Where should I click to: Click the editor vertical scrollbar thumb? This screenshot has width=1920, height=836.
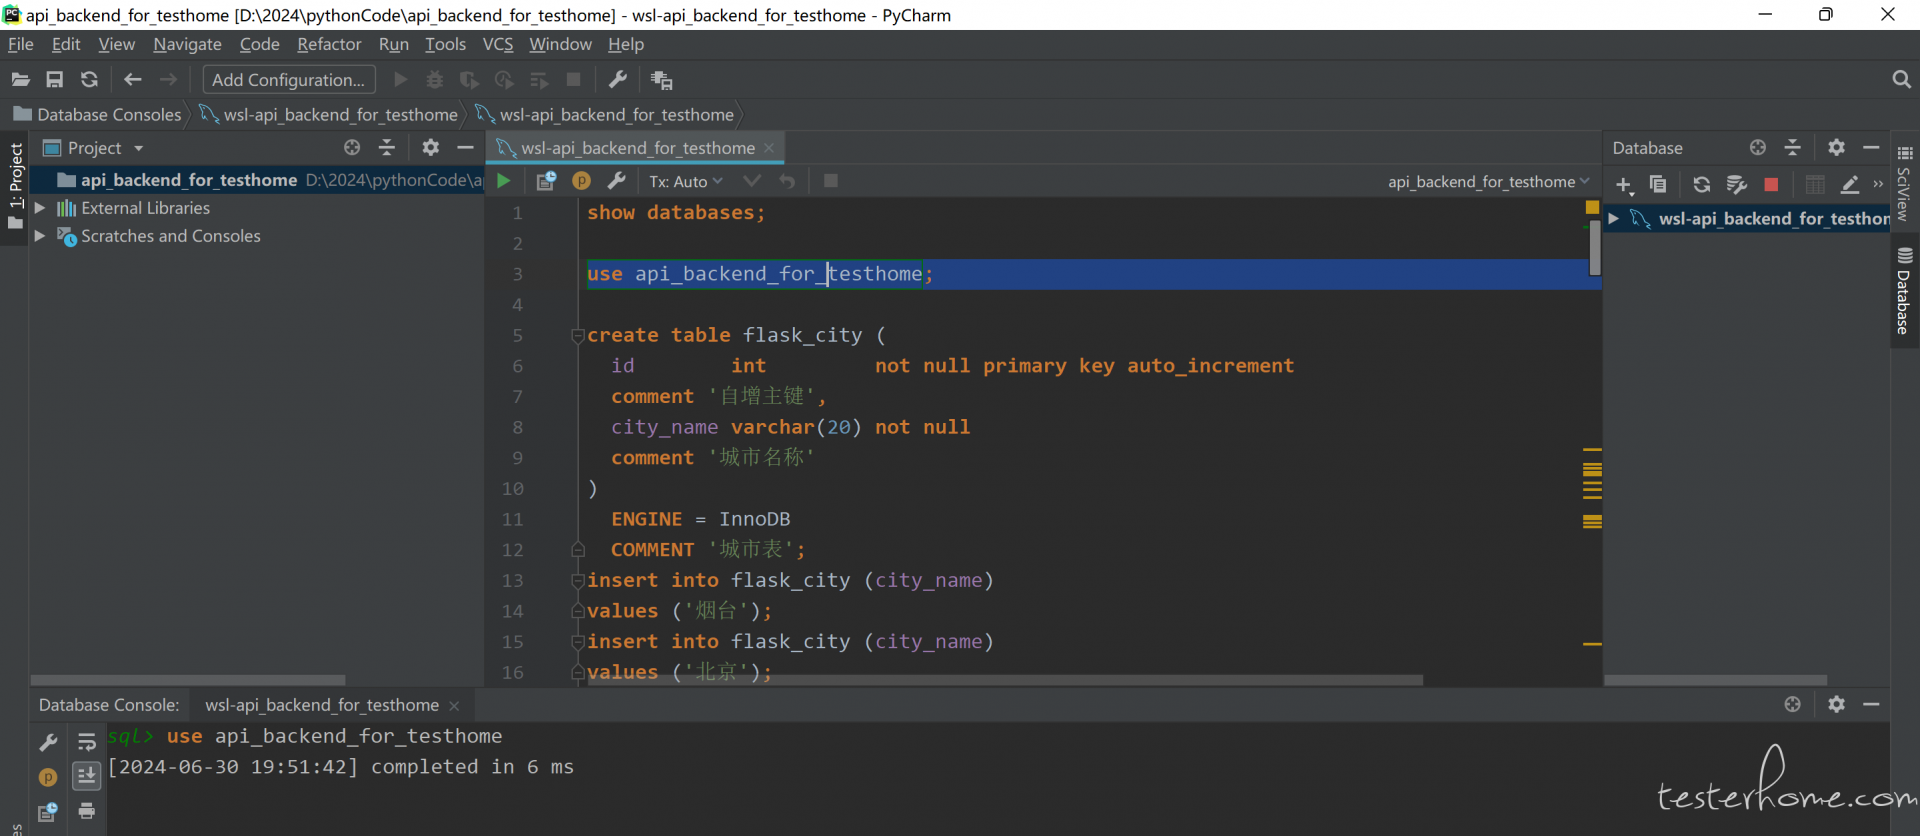(1595, 247)
